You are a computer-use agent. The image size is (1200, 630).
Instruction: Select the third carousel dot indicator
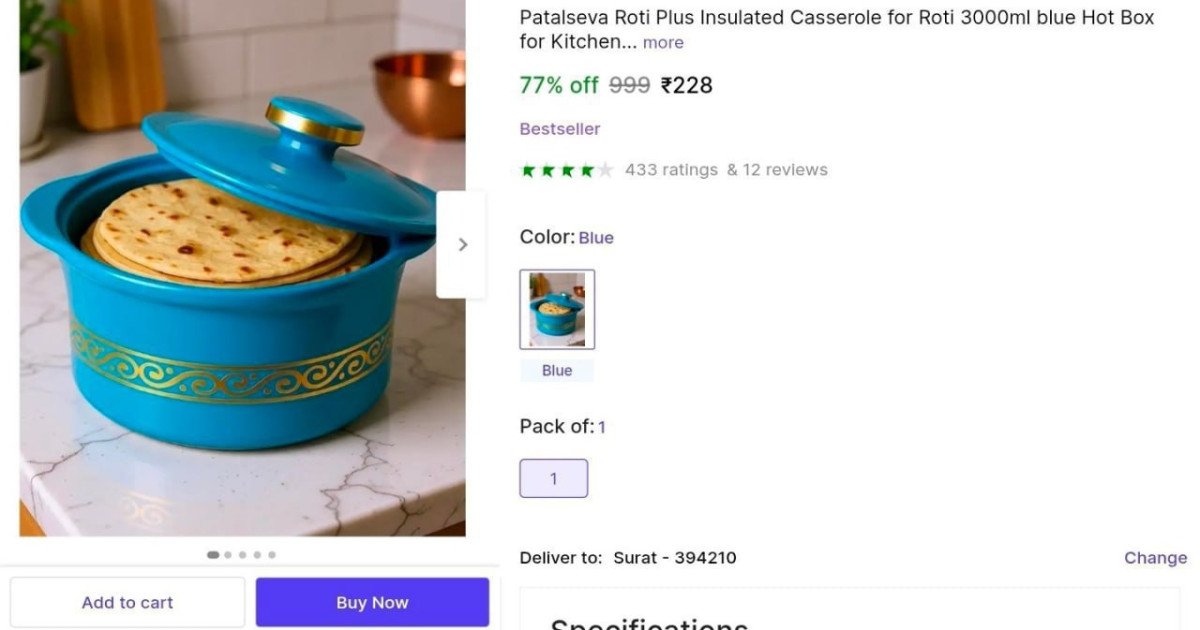242,554
